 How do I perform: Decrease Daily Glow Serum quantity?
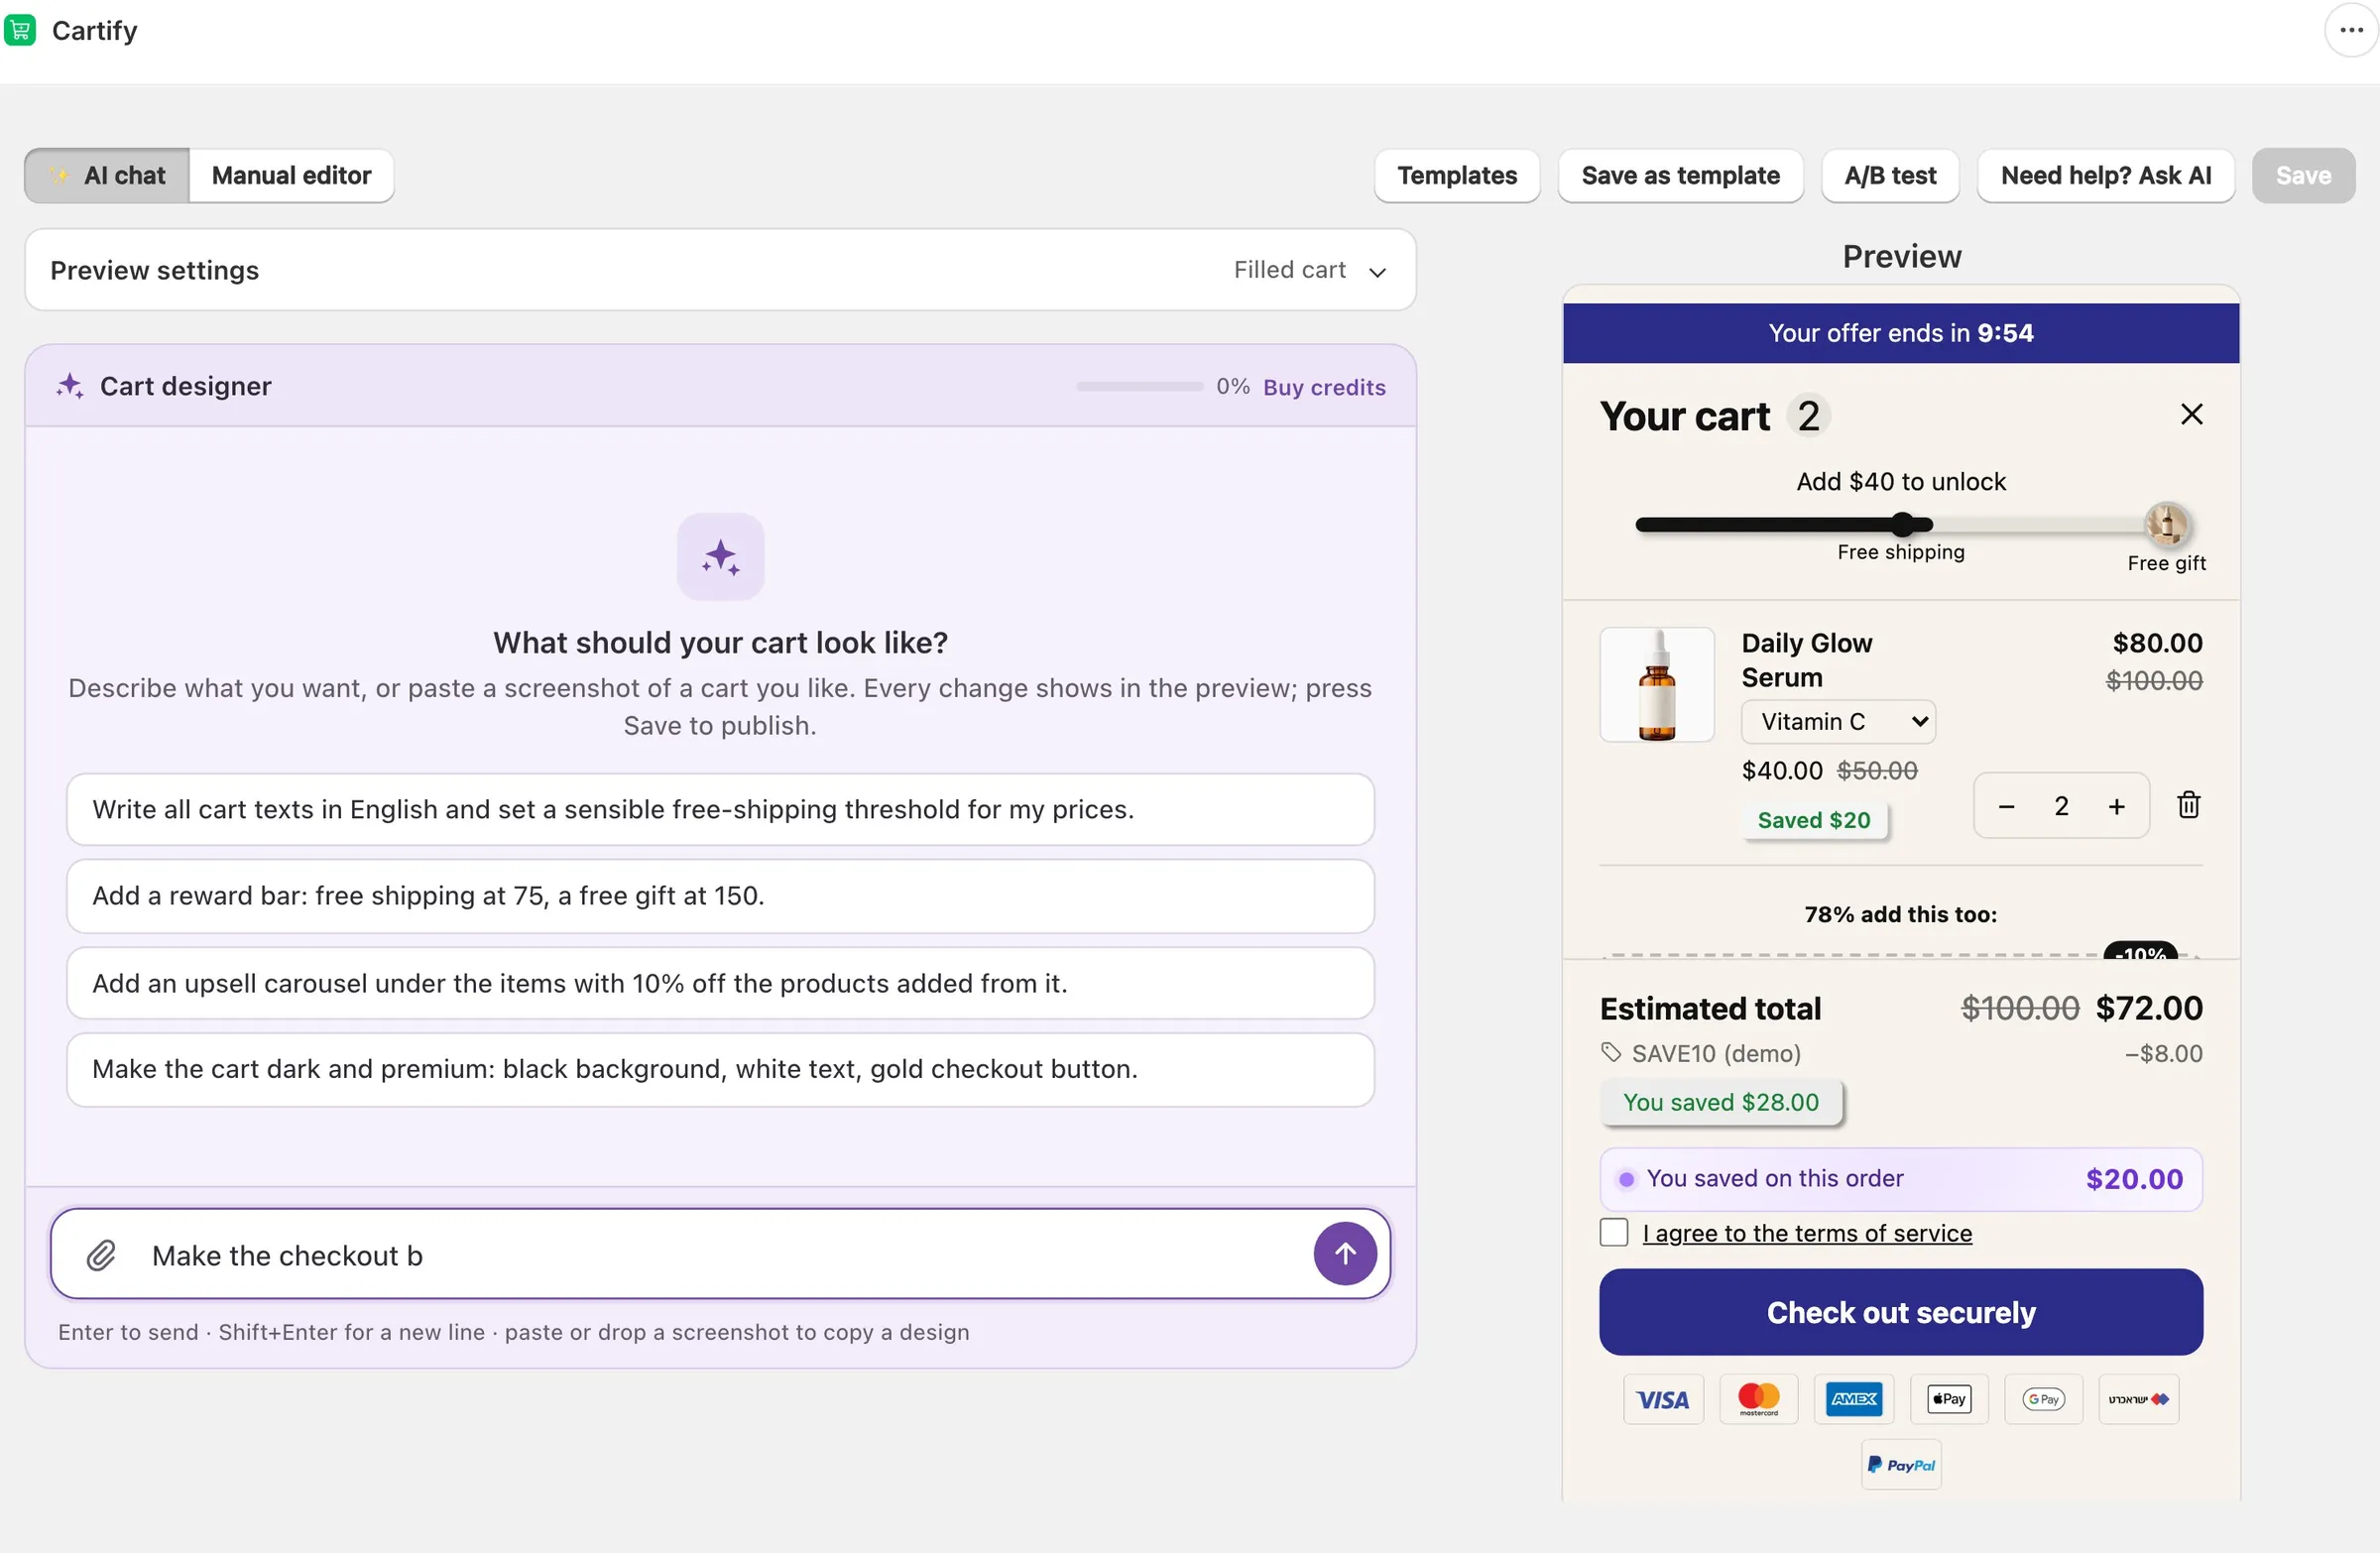tap(2006, 807)
